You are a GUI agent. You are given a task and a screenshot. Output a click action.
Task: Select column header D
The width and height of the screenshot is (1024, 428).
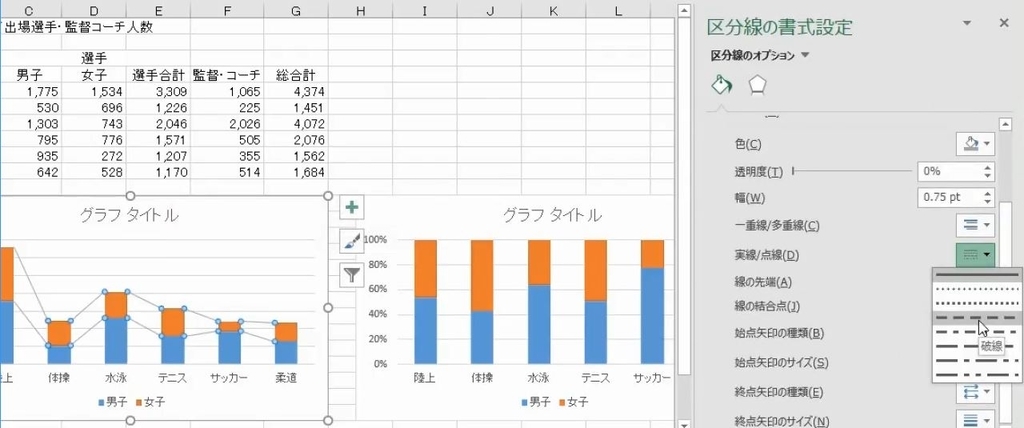click(x=94, y=10)
